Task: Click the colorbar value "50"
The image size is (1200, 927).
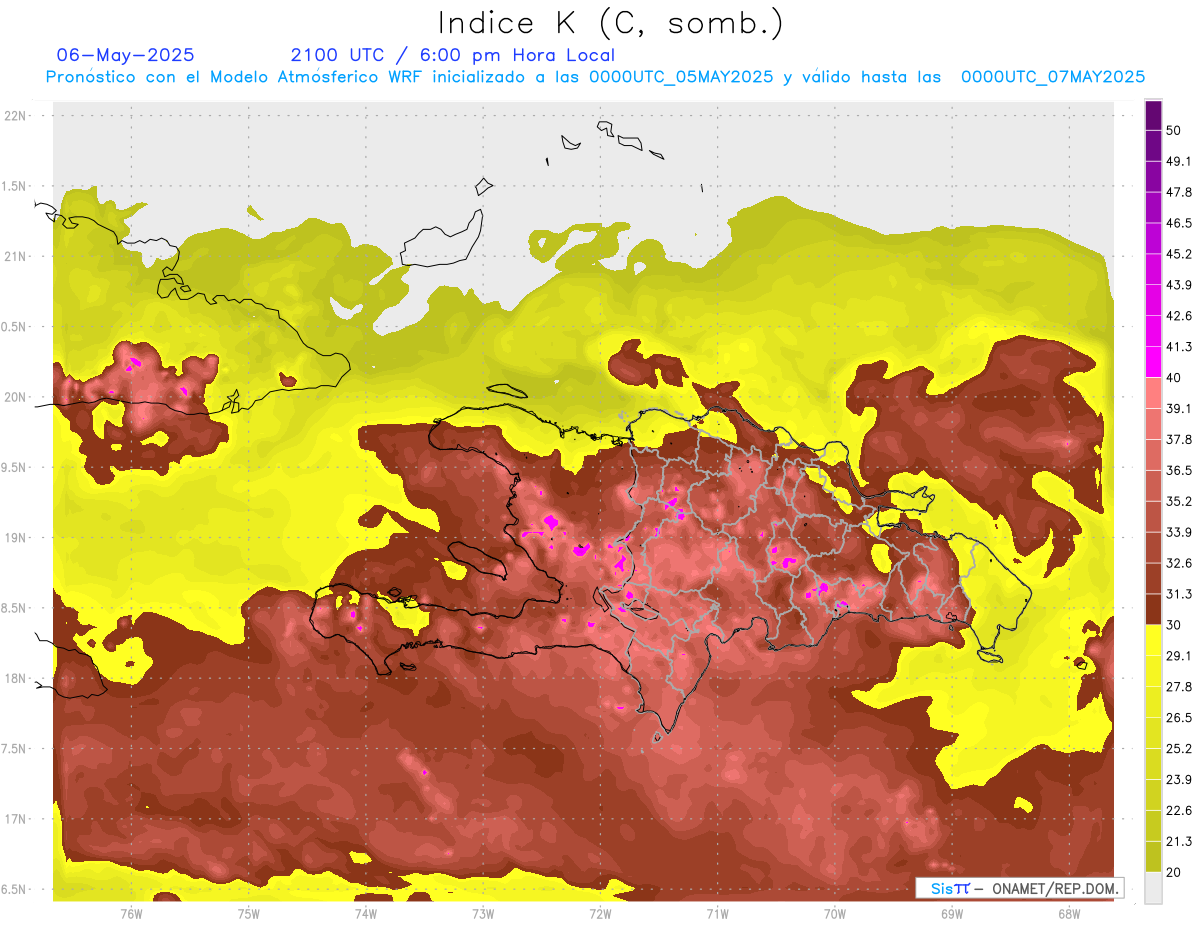Action: click(1174, 130)
